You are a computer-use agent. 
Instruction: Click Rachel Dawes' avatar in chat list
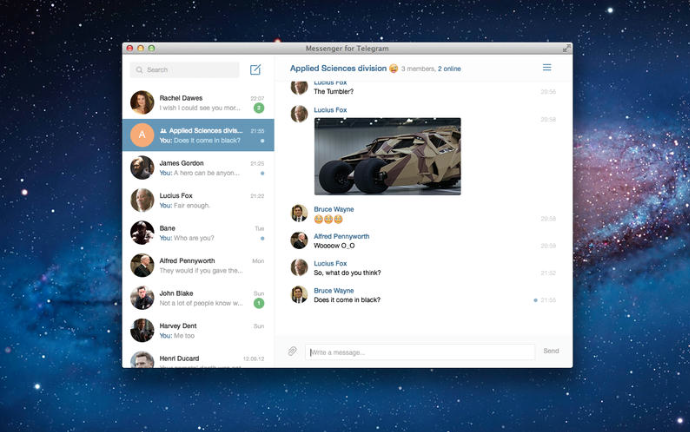142,103
